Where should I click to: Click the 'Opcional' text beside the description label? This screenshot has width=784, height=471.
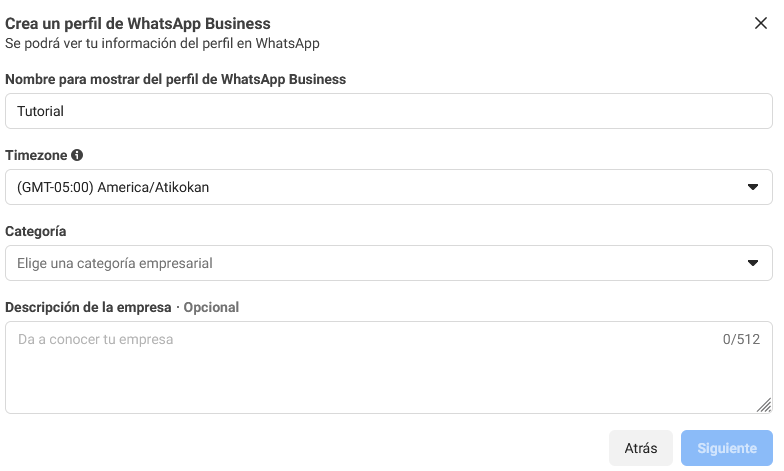tap(211, 307)
